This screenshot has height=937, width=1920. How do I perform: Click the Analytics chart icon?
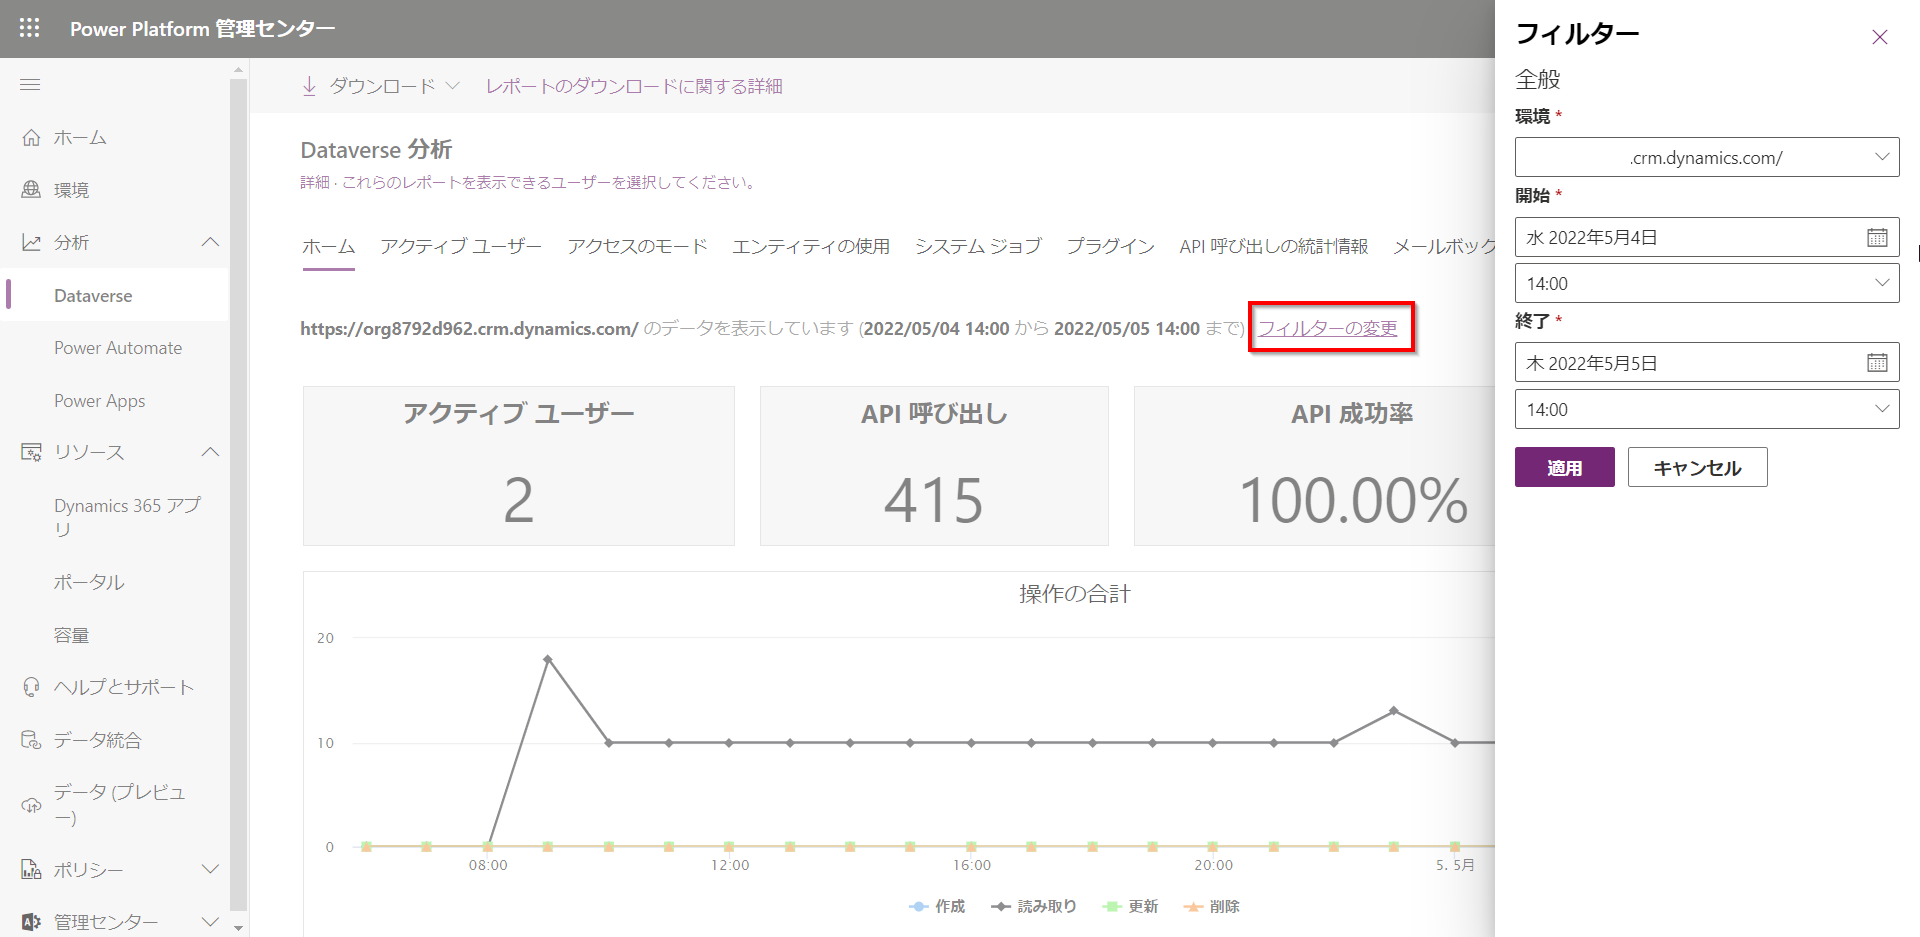[x=31, y=242]
